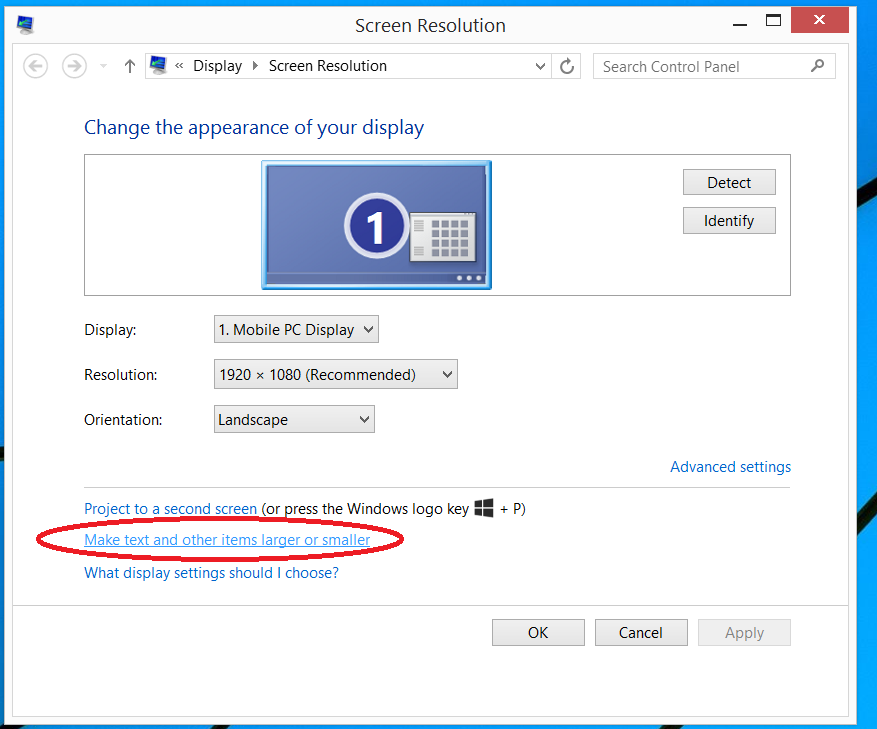Open the Advanced settings link
This screenshot has height=729, width=877.
point(730,467)
